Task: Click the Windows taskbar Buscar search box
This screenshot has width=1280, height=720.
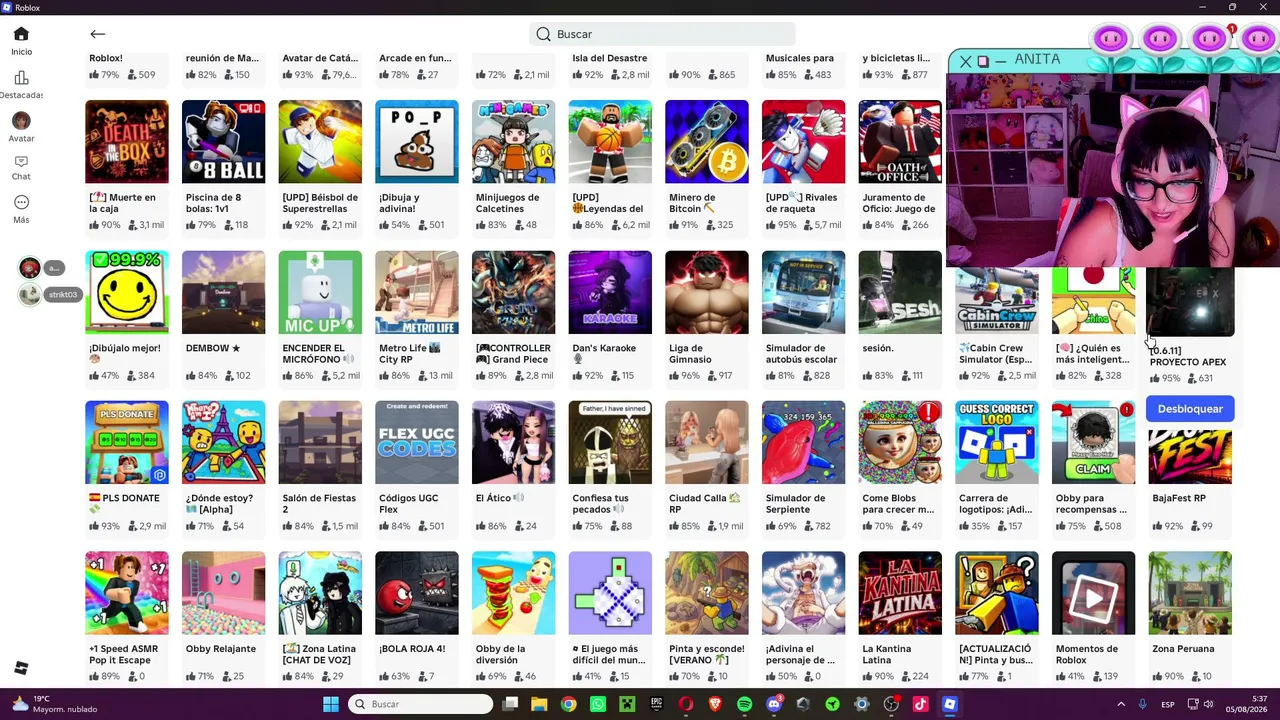Action: (421, 704)
